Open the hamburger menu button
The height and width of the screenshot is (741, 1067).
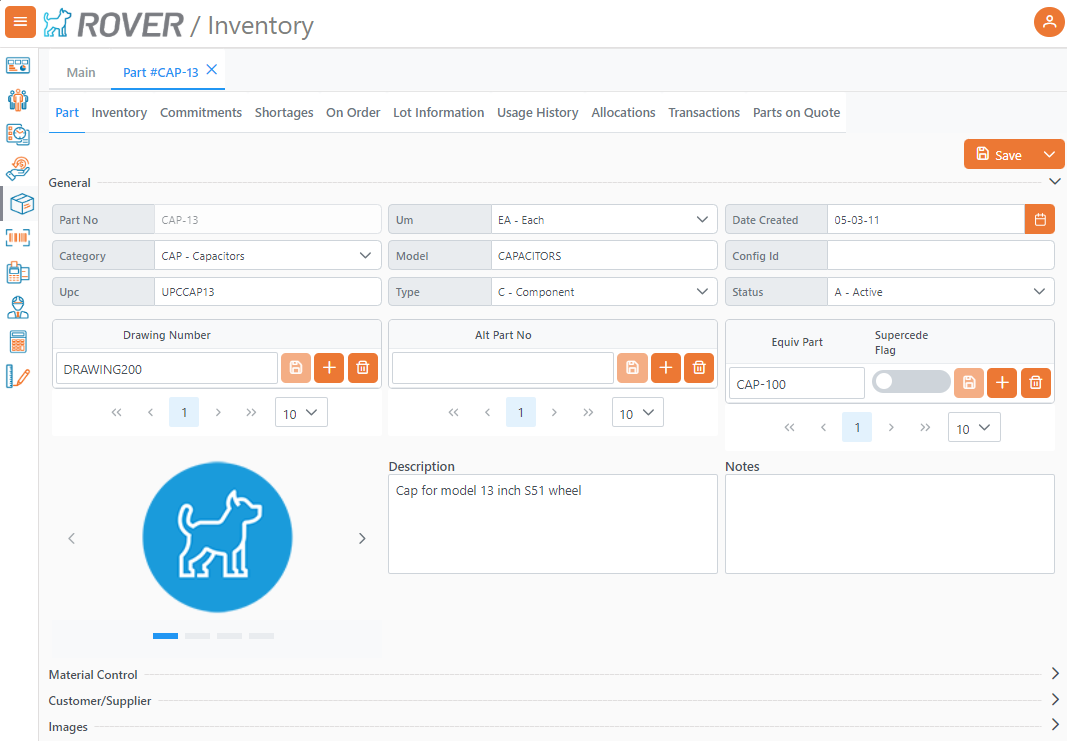21,22
